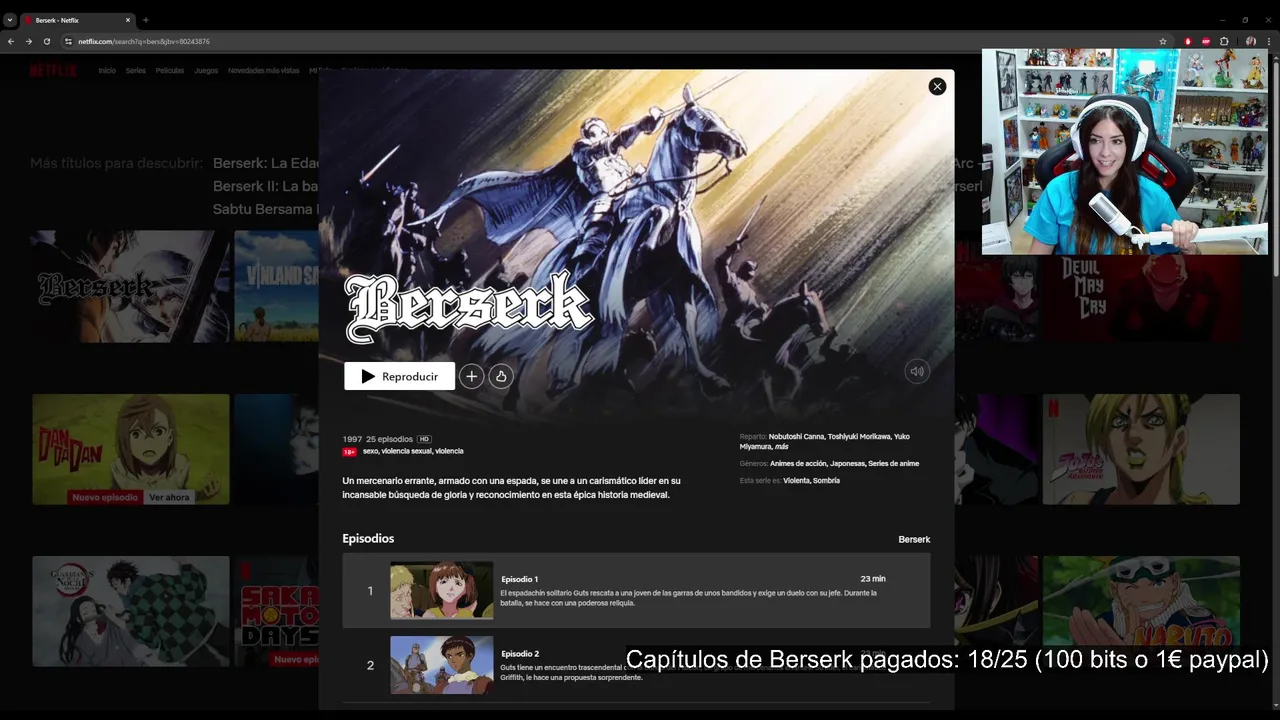
Task: Close the Berserk details popup
Action: 937,87
